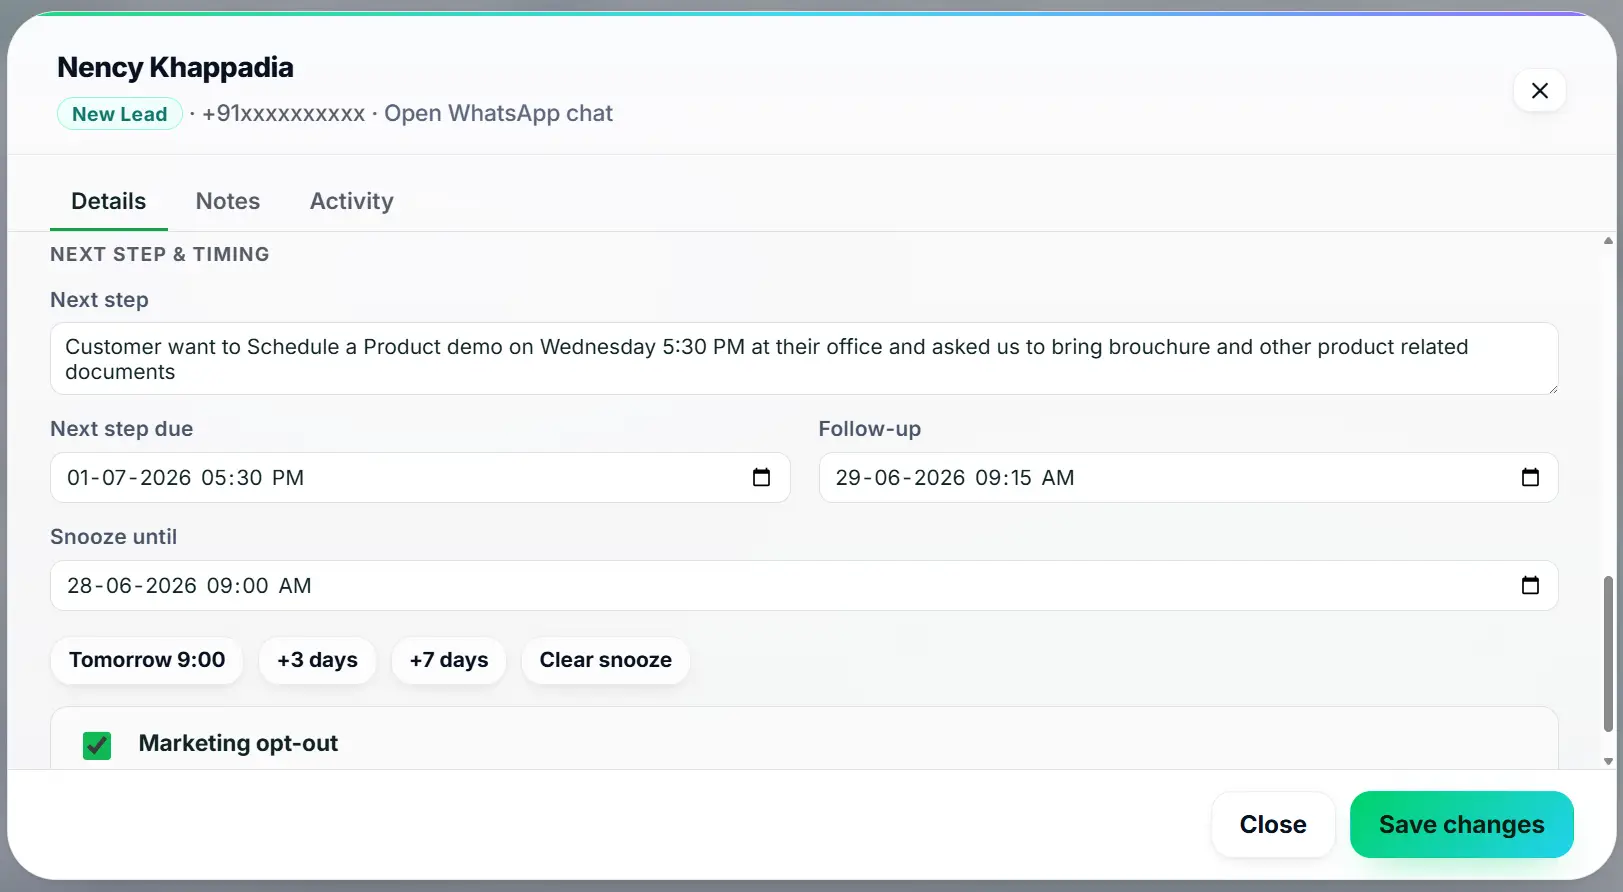Click the Next step due date field
This screenshot has width=1623, height=892.
point(420,477)
